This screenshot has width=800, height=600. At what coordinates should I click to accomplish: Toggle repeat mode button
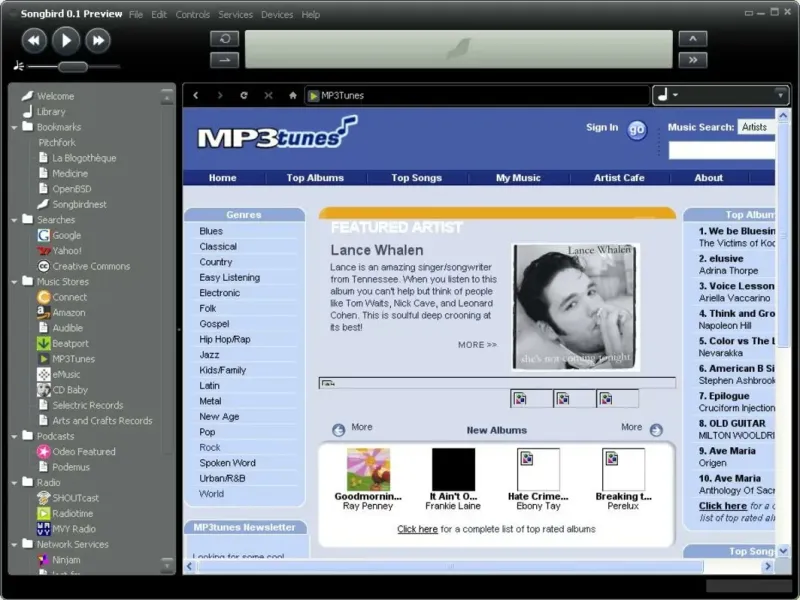[224, 39]
